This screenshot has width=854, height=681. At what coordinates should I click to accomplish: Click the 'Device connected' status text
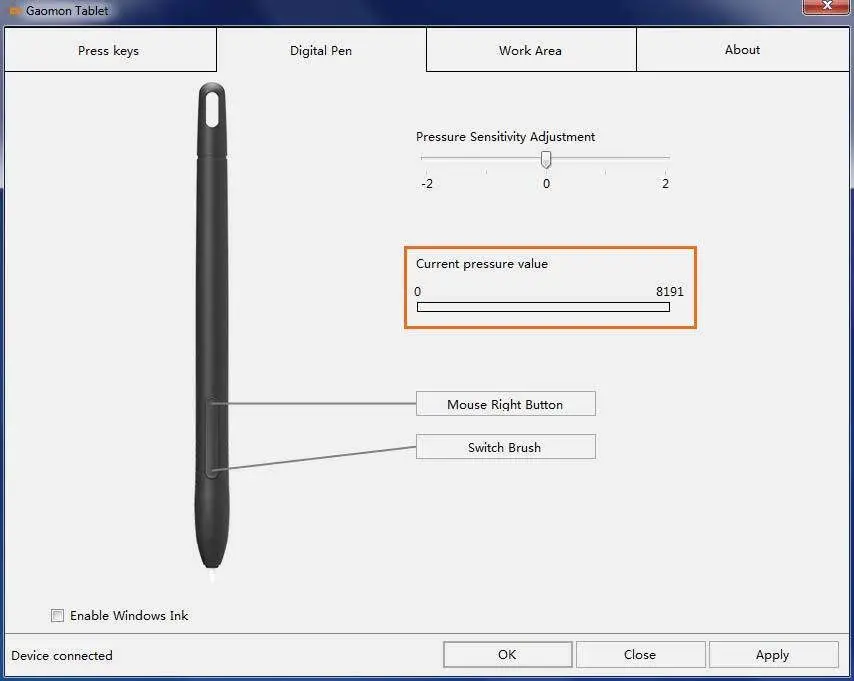coord(62,655)
